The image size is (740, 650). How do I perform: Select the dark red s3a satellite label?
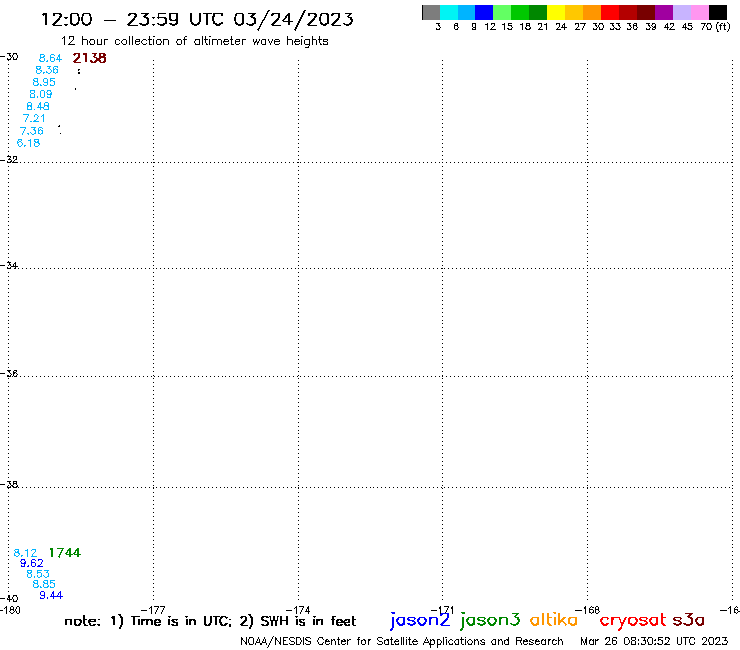point(688,620)
